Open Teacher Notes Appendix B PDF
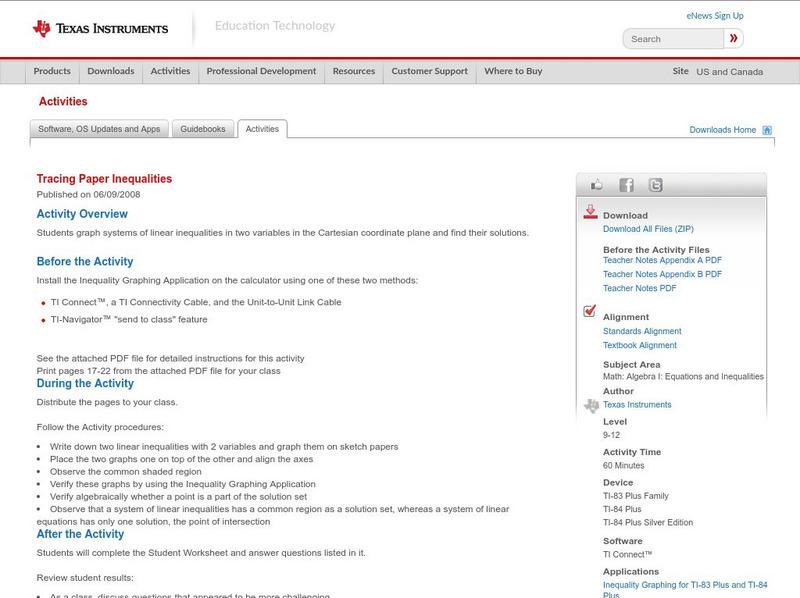Viewport: 800px width, 598px height. pyautogui.click(x=662, y=274)
